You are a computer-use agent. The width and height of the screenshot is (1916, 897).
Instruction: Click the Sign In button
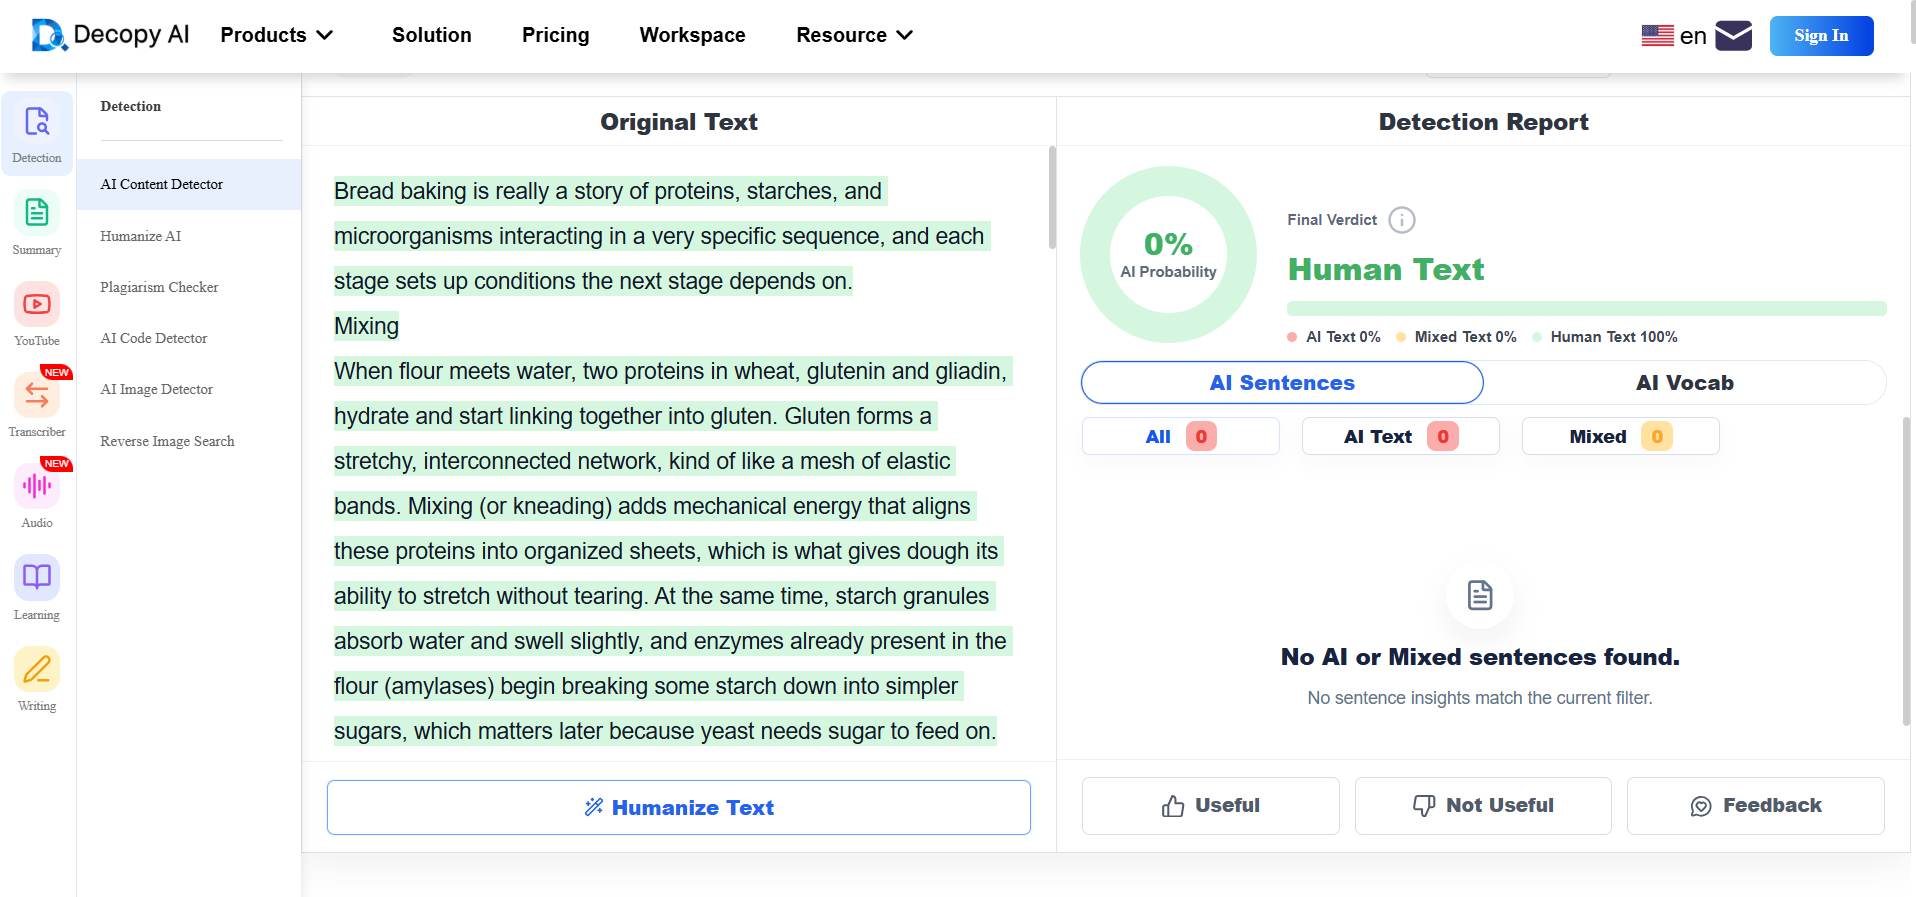pos(1821,36)
